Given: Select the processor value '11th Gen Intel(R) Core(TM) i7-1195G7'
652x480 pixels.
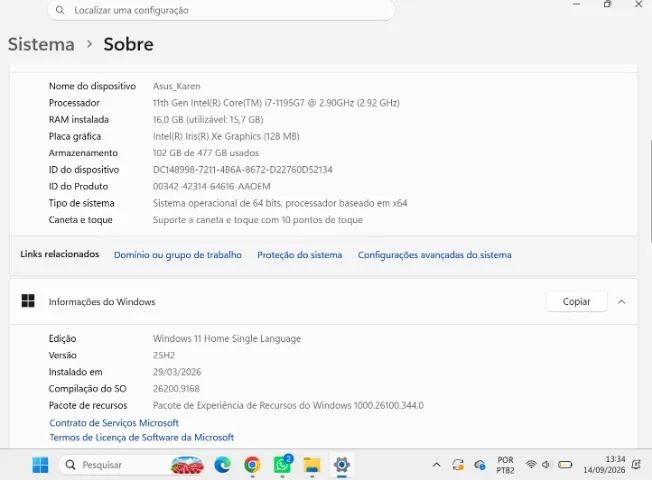Looking at the screenshot, I should [x=276, y=103].
